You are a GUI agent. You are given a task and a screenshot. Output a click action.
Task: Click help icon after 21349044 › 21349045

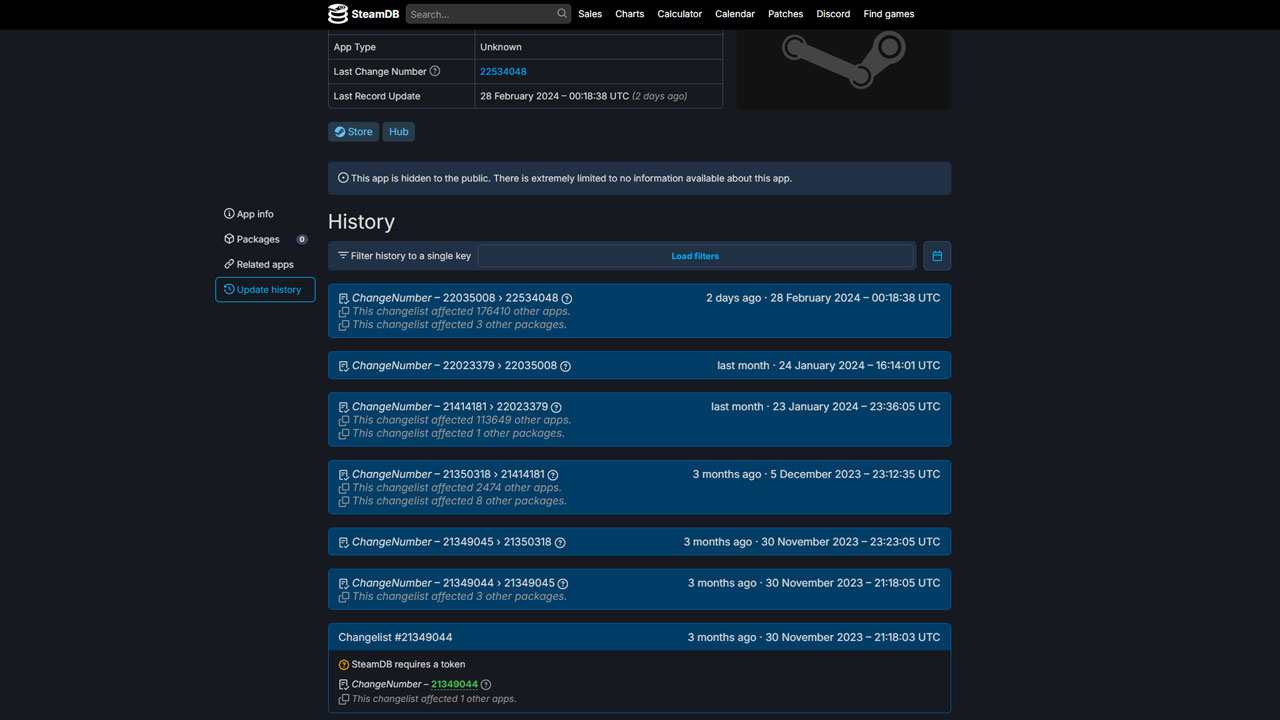point(563,584)
